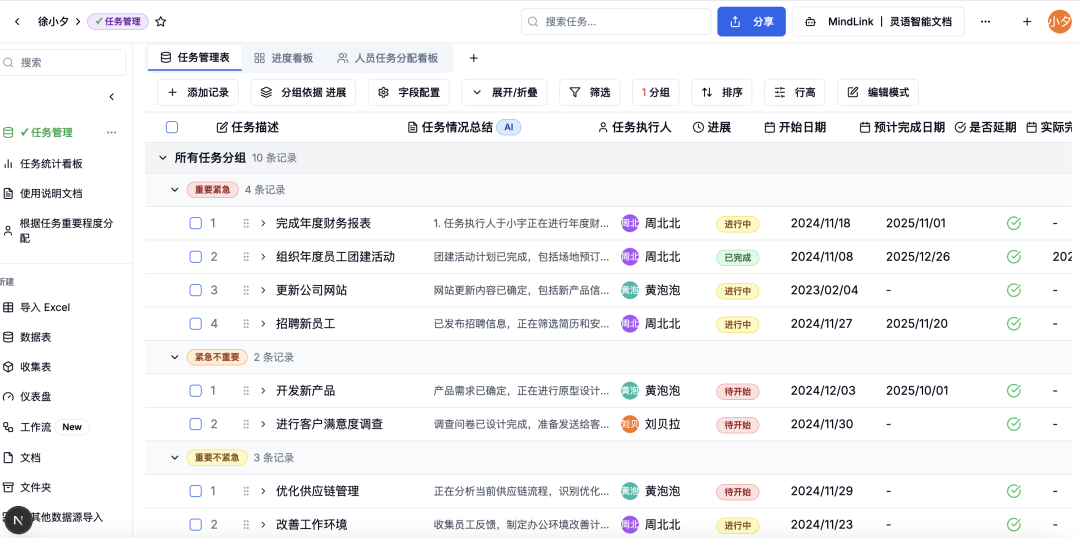Click the ✓任务管理 breadcrumb tag

click(x=118, y=22)
